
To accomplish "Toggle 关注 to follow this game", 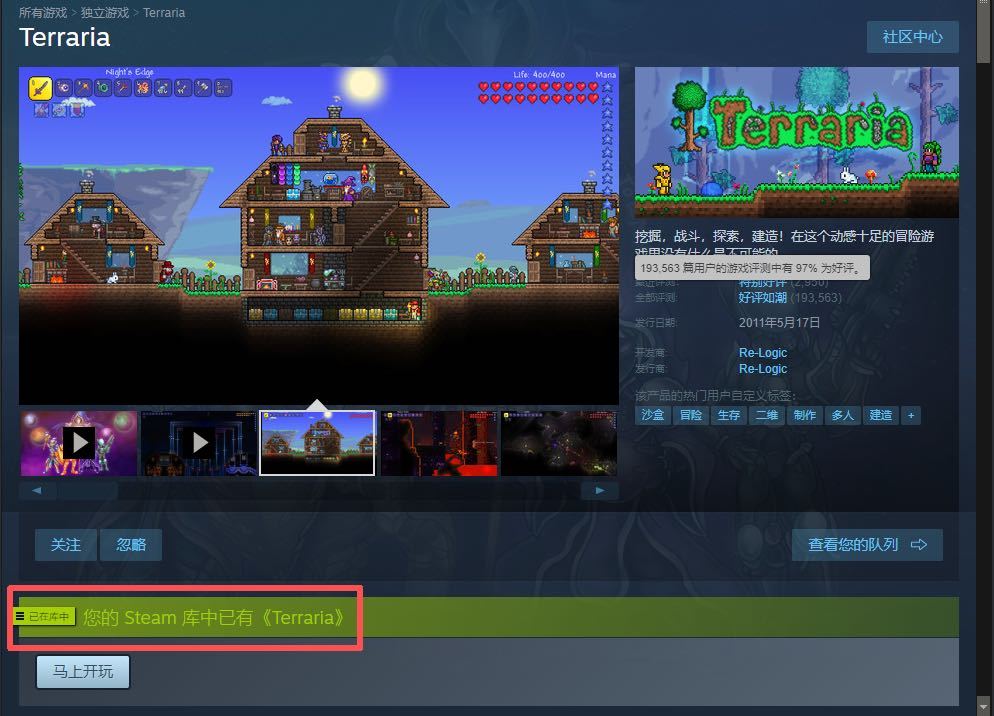I will point(66,545).
